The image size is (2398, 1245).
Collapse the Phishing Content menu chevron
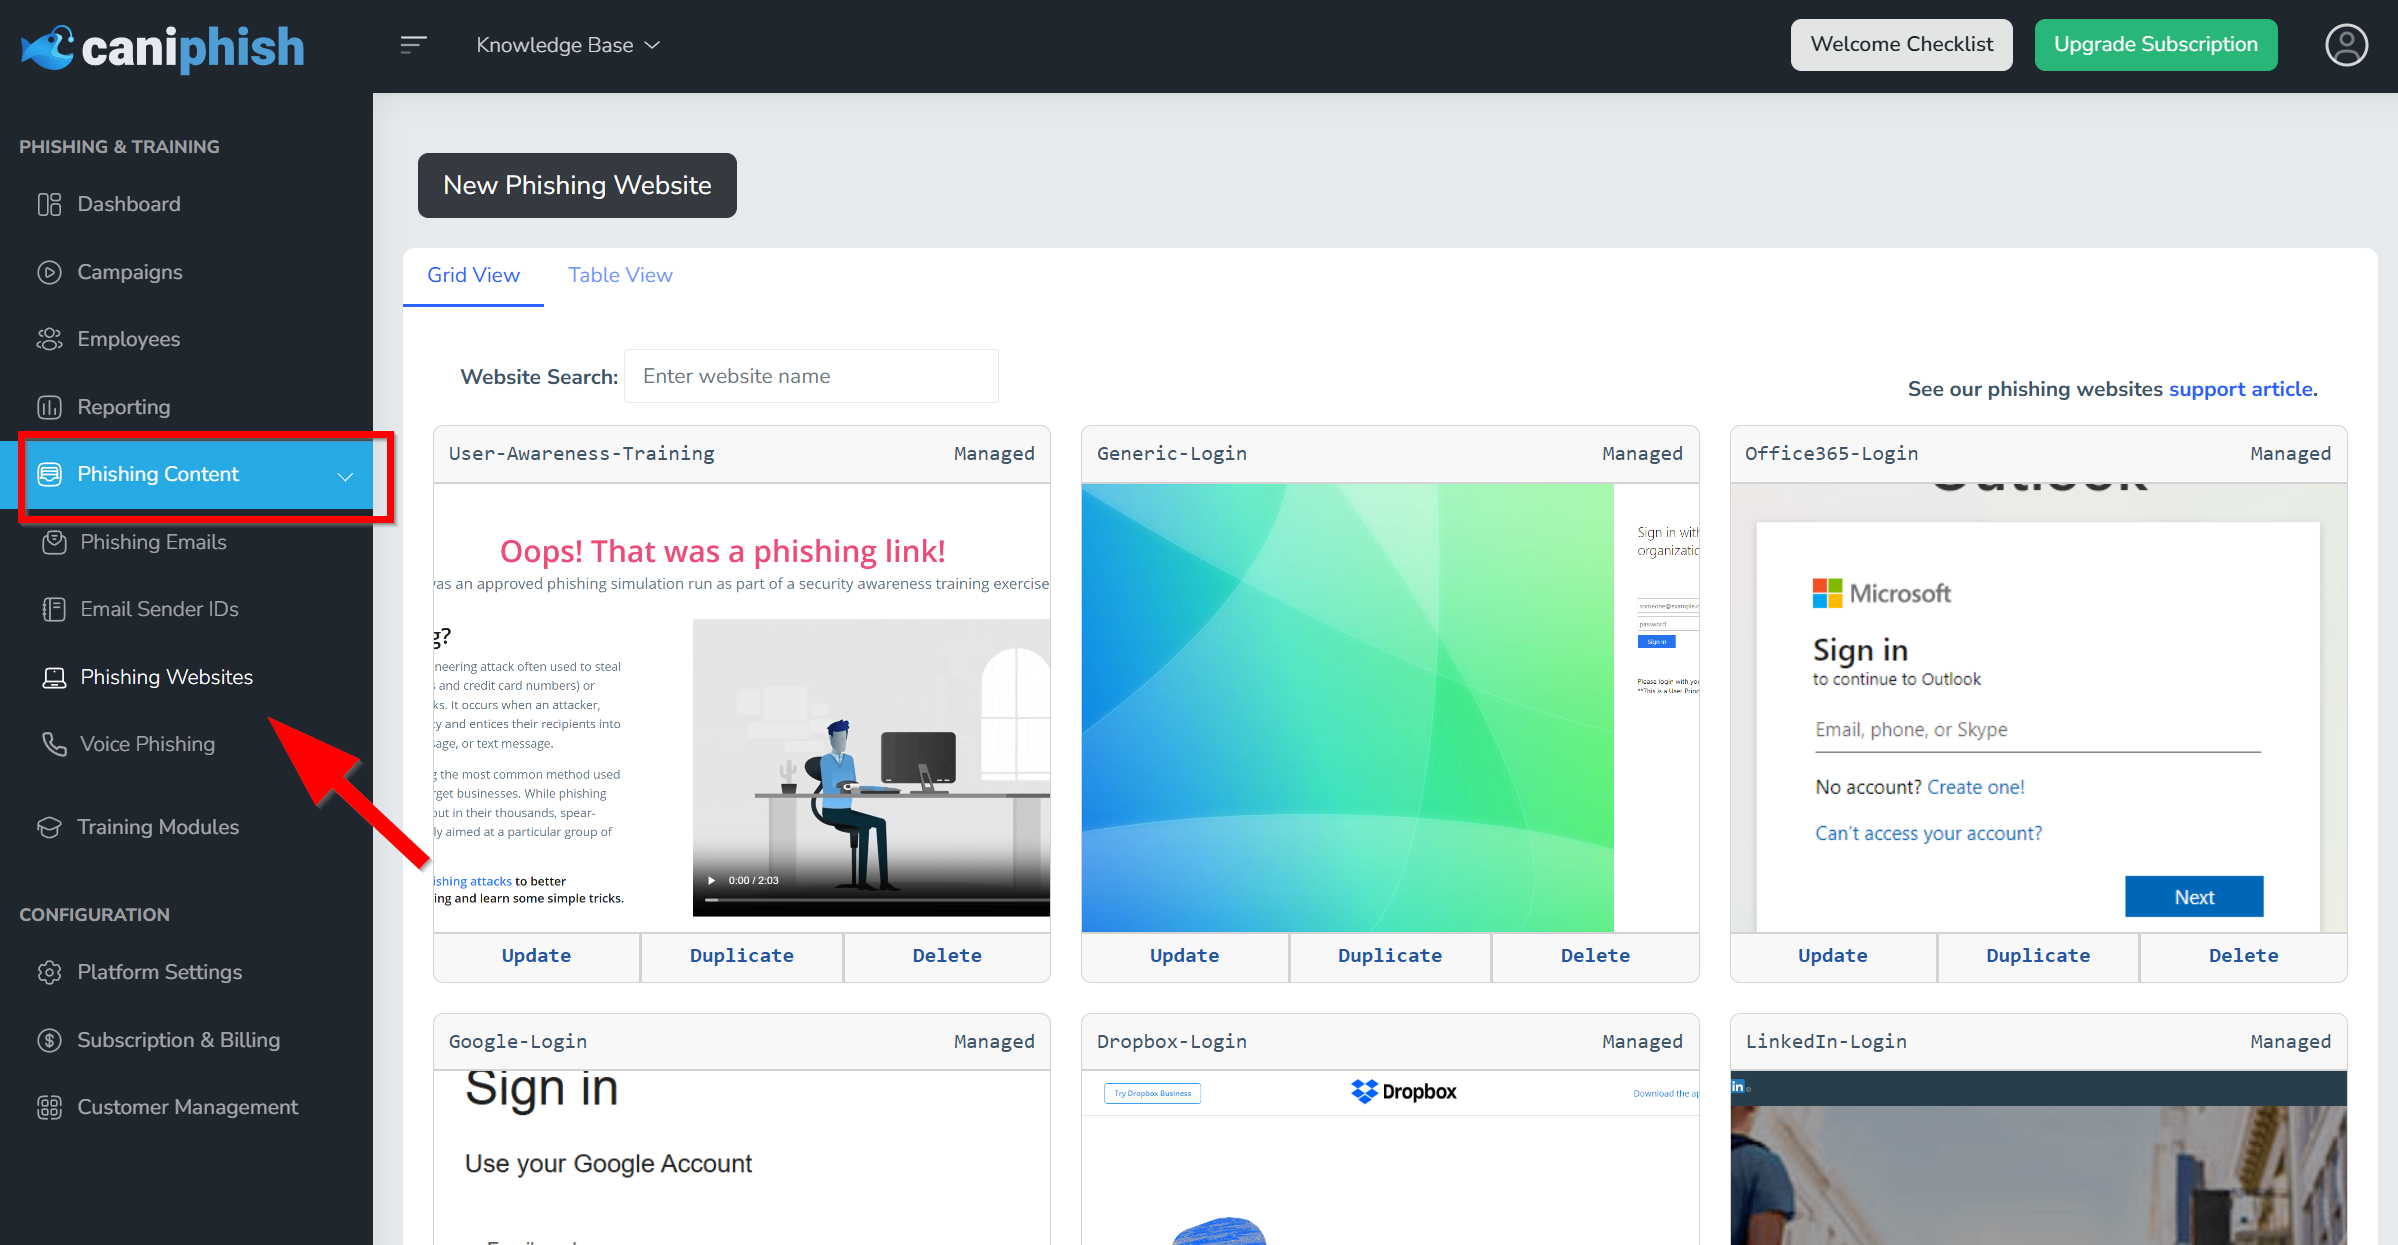click(x=345, y=476)
